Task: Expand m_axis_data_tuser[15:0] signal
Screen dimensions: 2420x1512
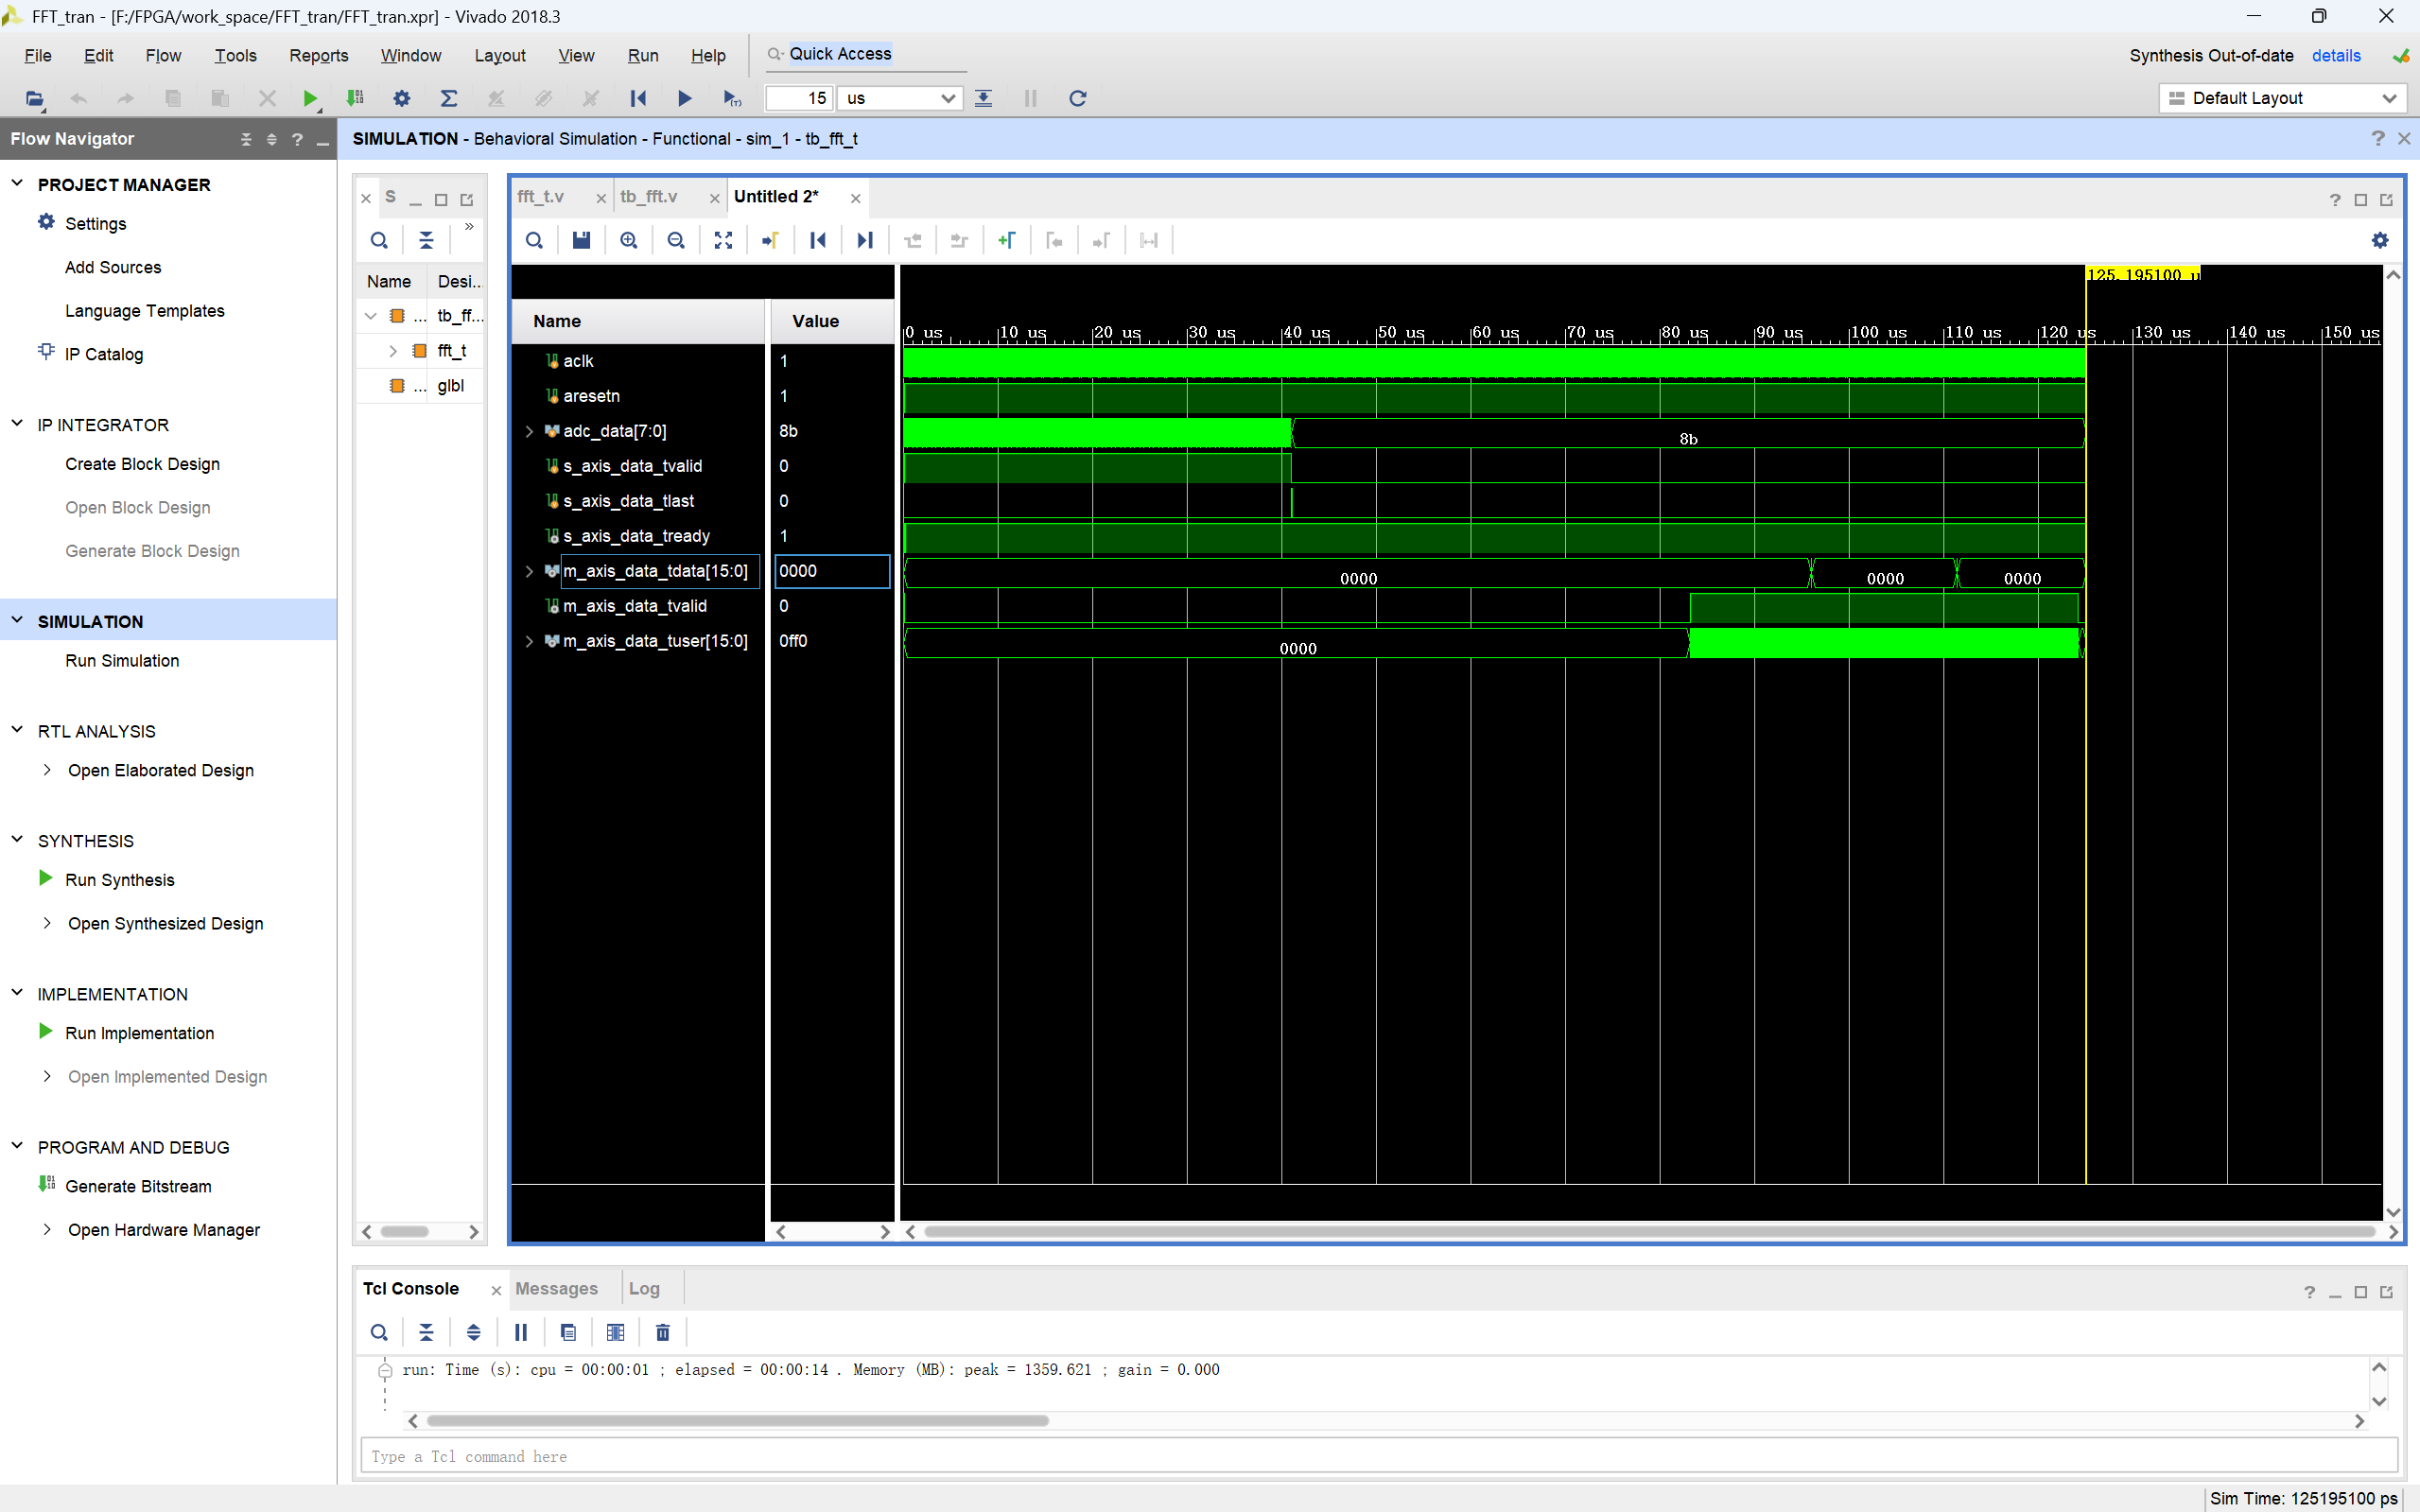Action: point(529,641)
